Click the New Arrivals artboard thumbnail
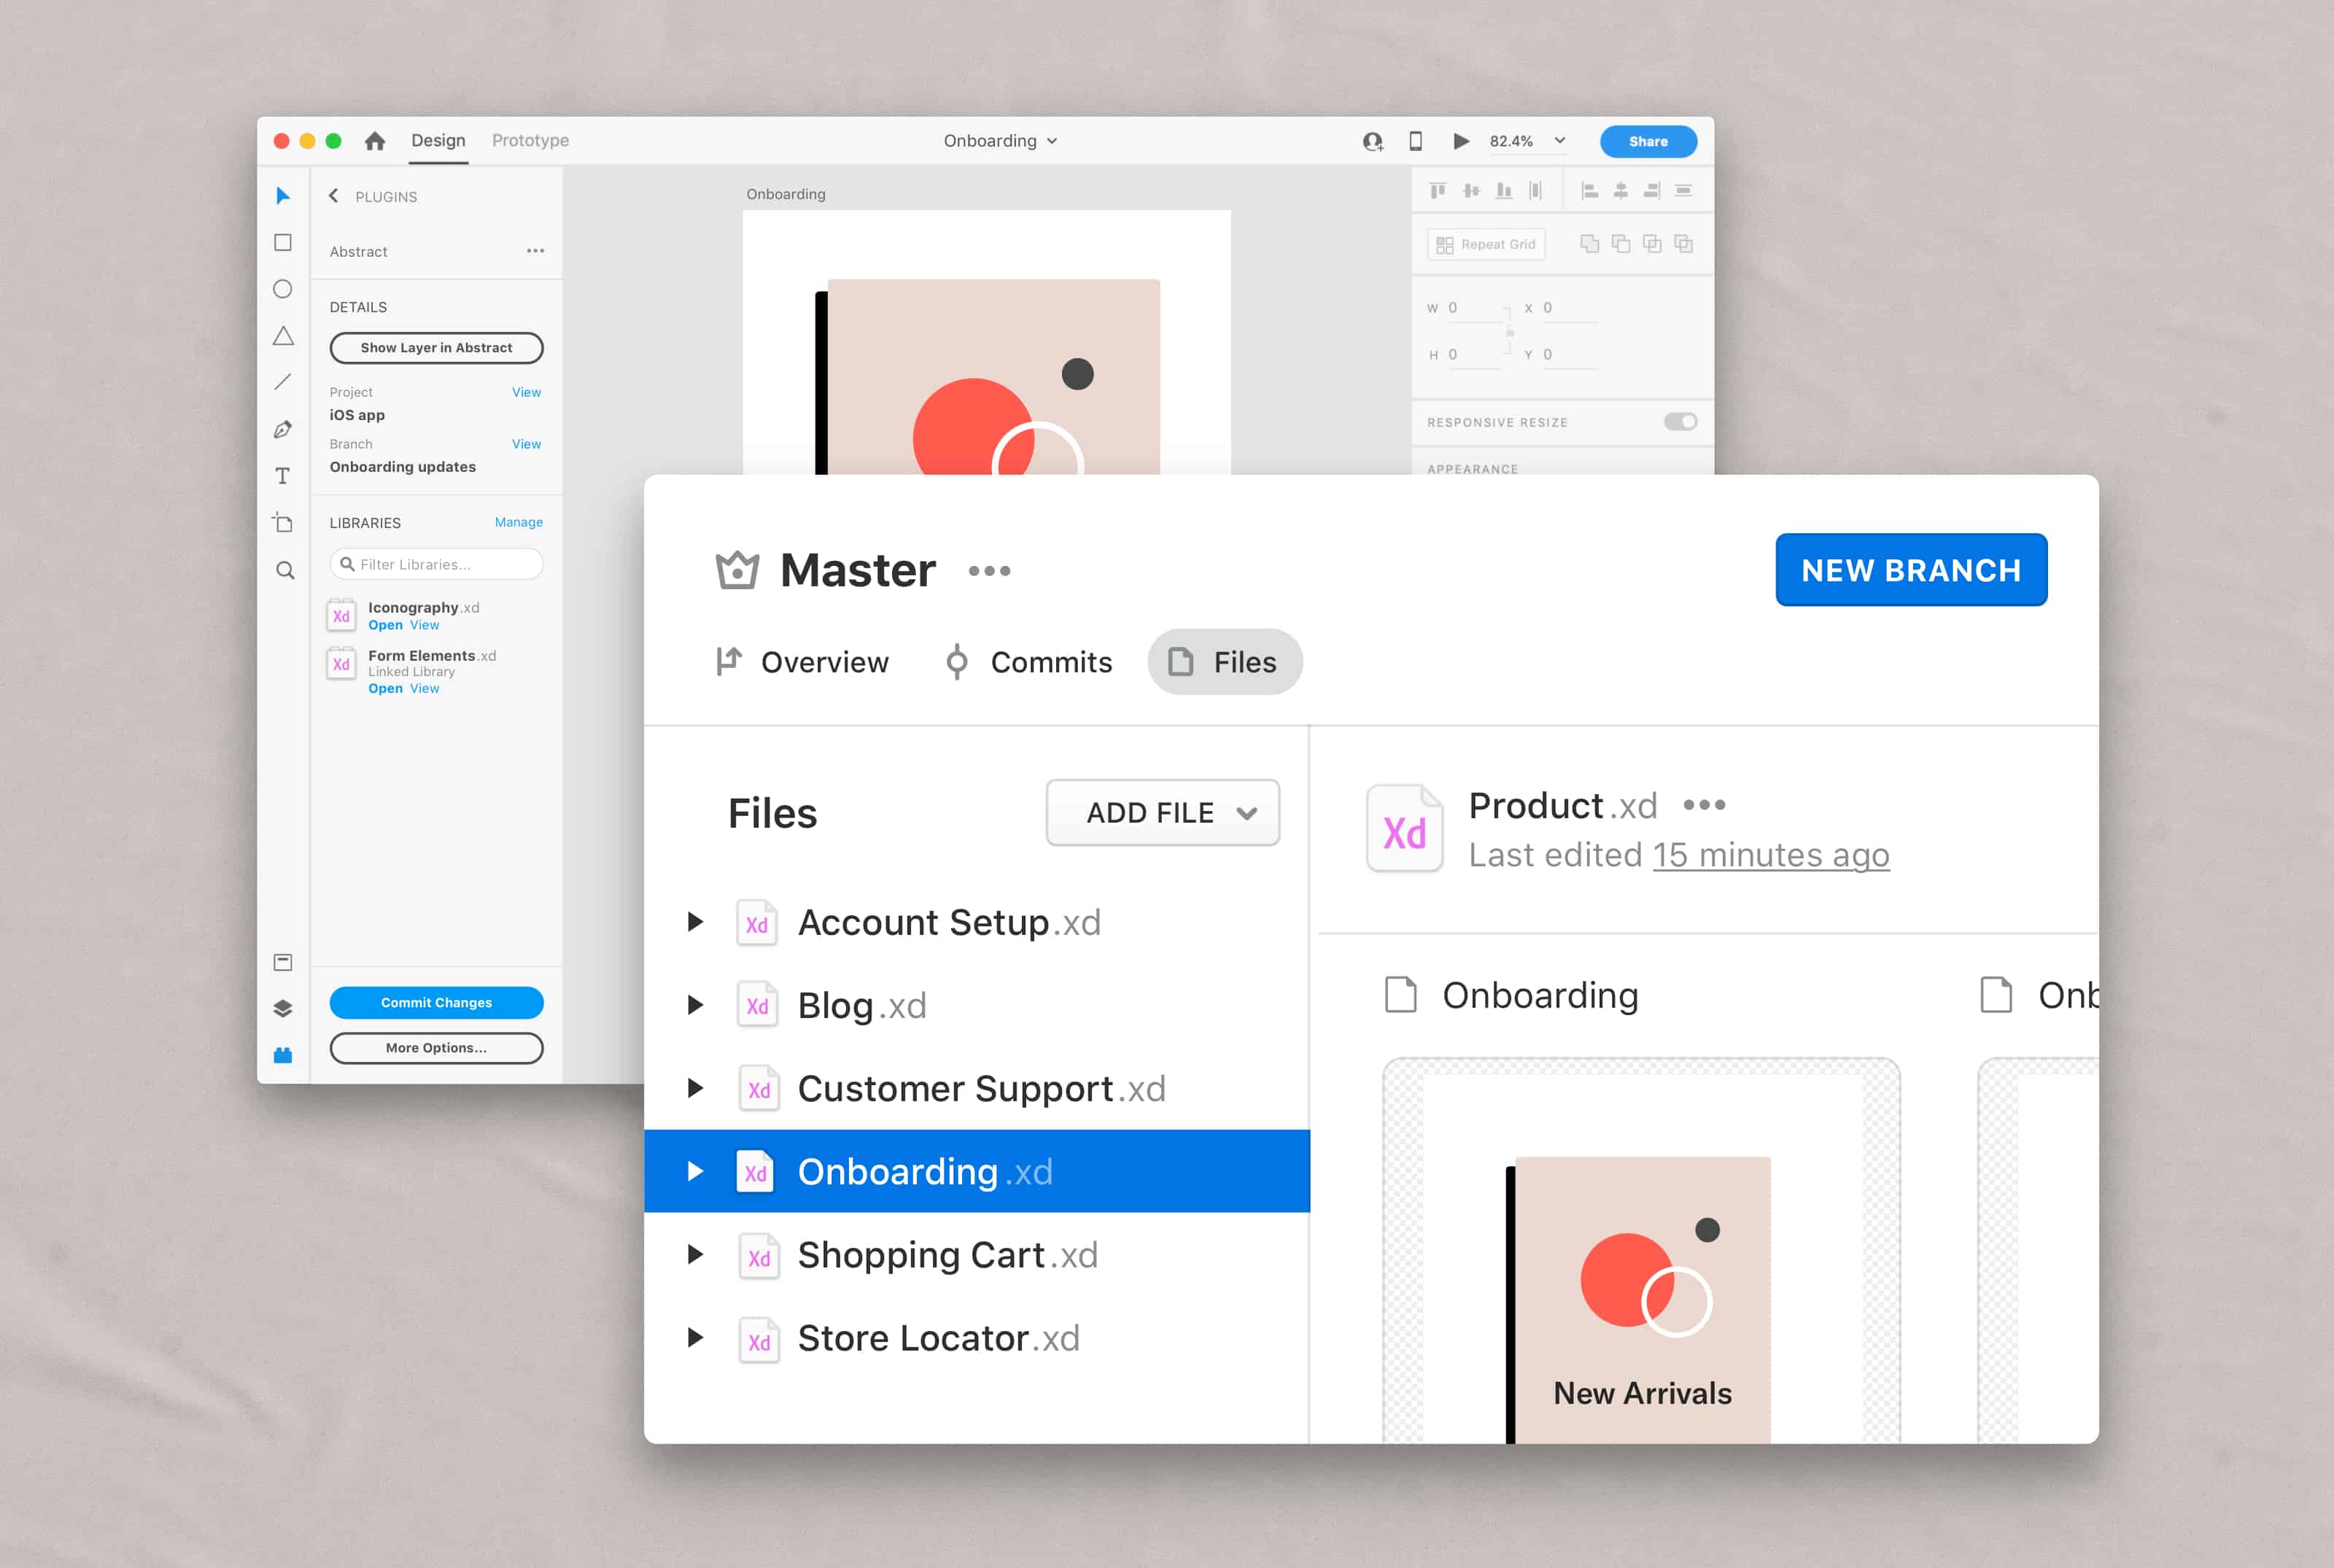Screen dimensions: 2334x1568 [x=1641, y=1250]
